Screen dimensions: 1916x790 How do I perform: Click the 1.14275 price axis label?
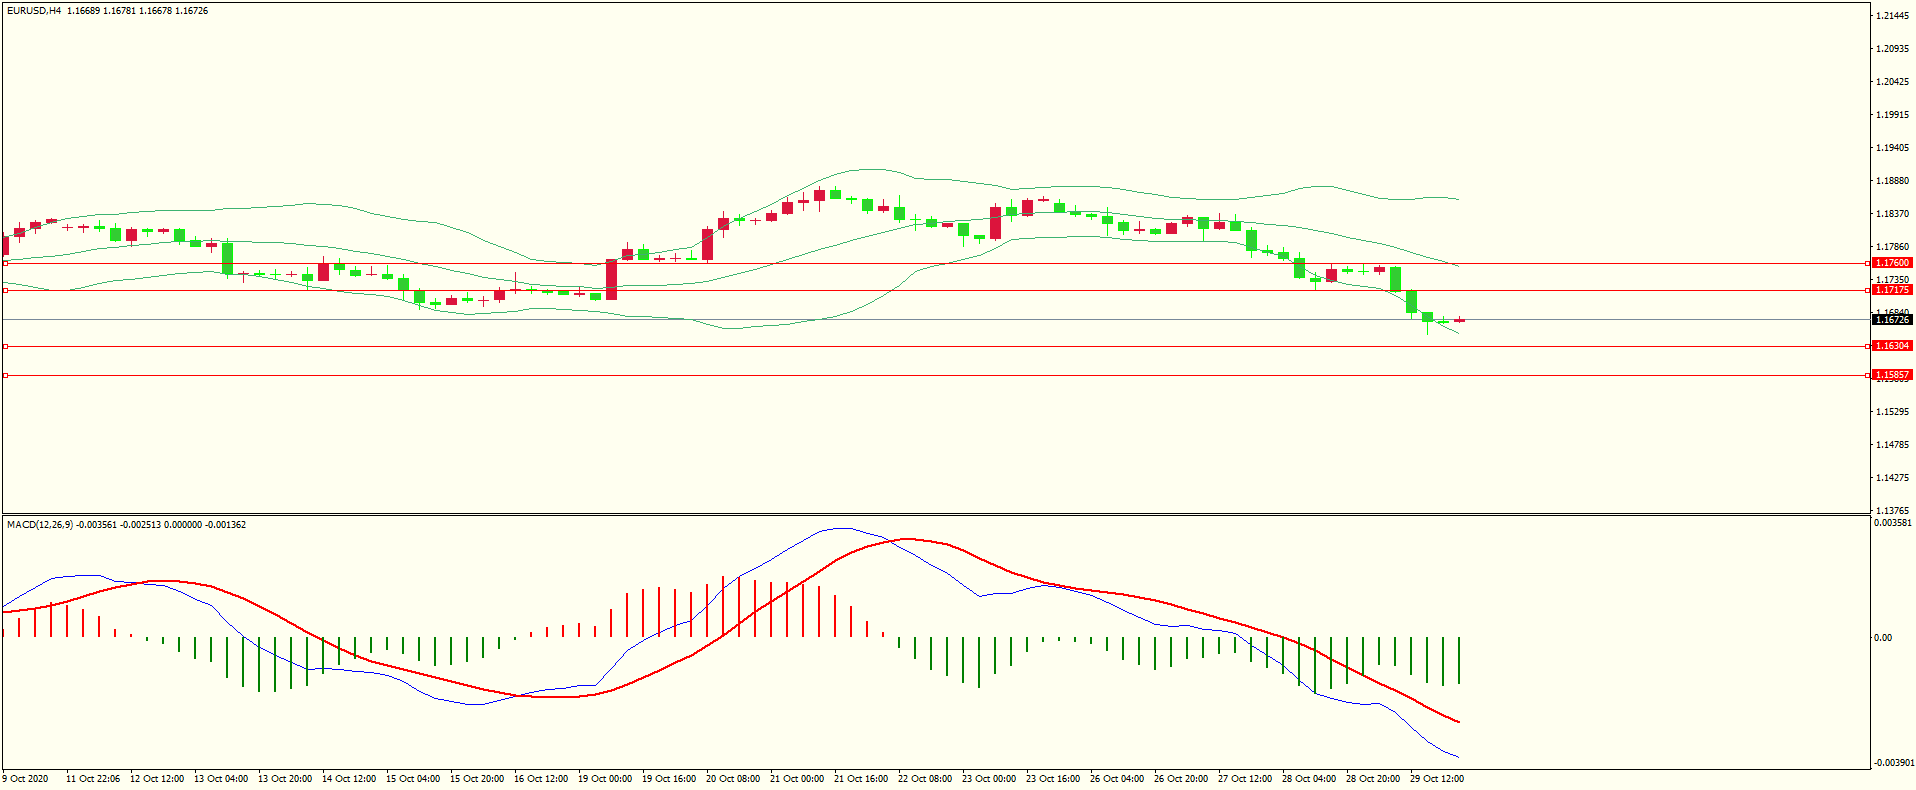(1892, 478)
